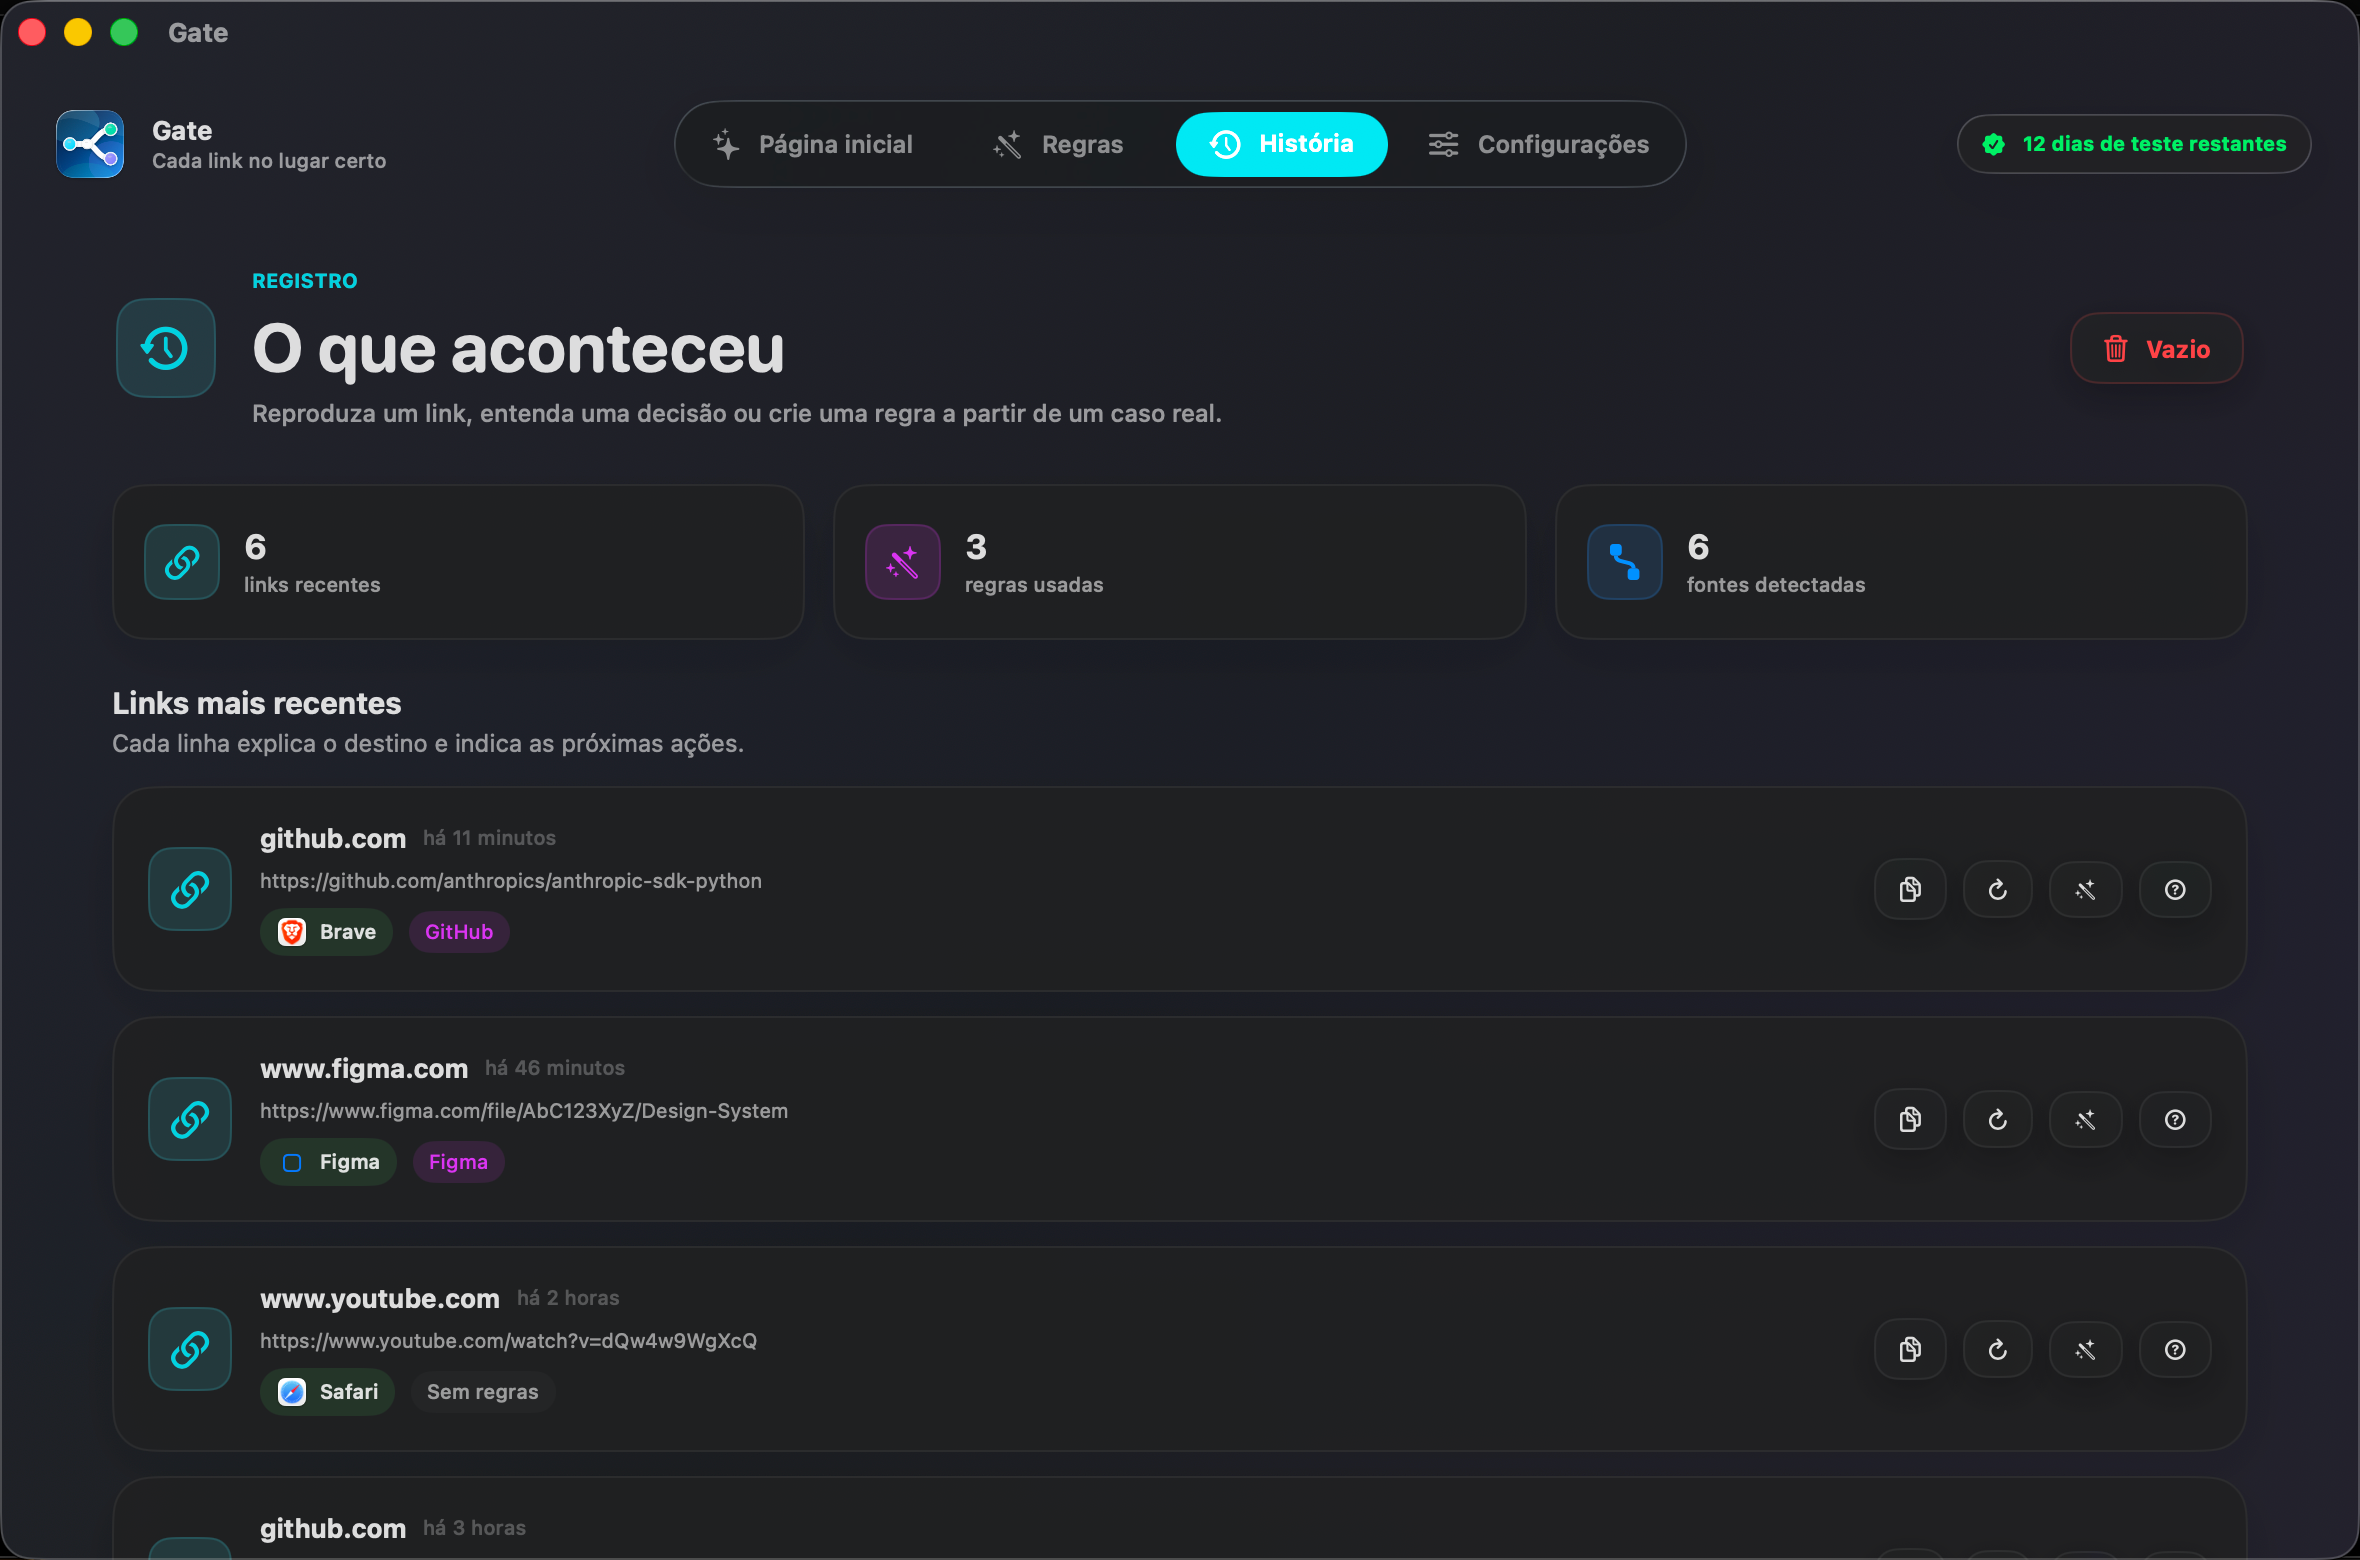Open the Configurações tab
This screenshot has width=2360, height=1560.
[x=1538, y=144]
